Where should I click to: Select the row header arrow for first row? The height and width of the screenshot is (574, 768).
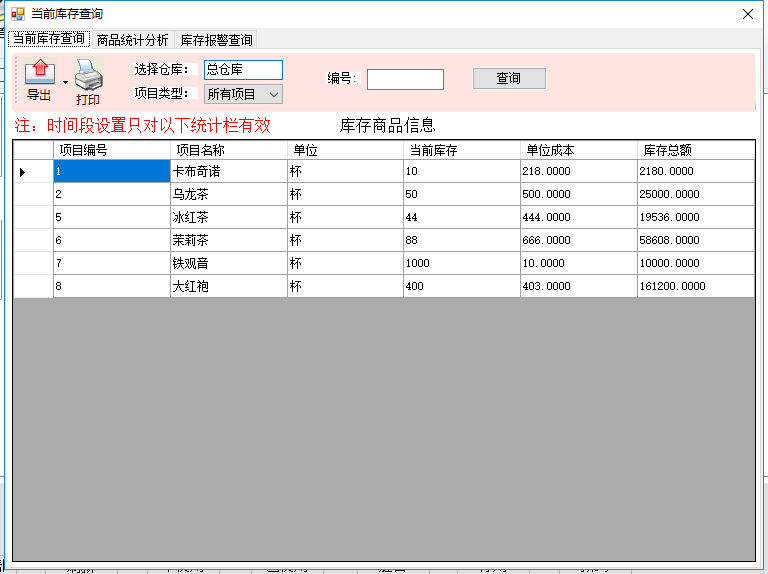click(33, 172)
